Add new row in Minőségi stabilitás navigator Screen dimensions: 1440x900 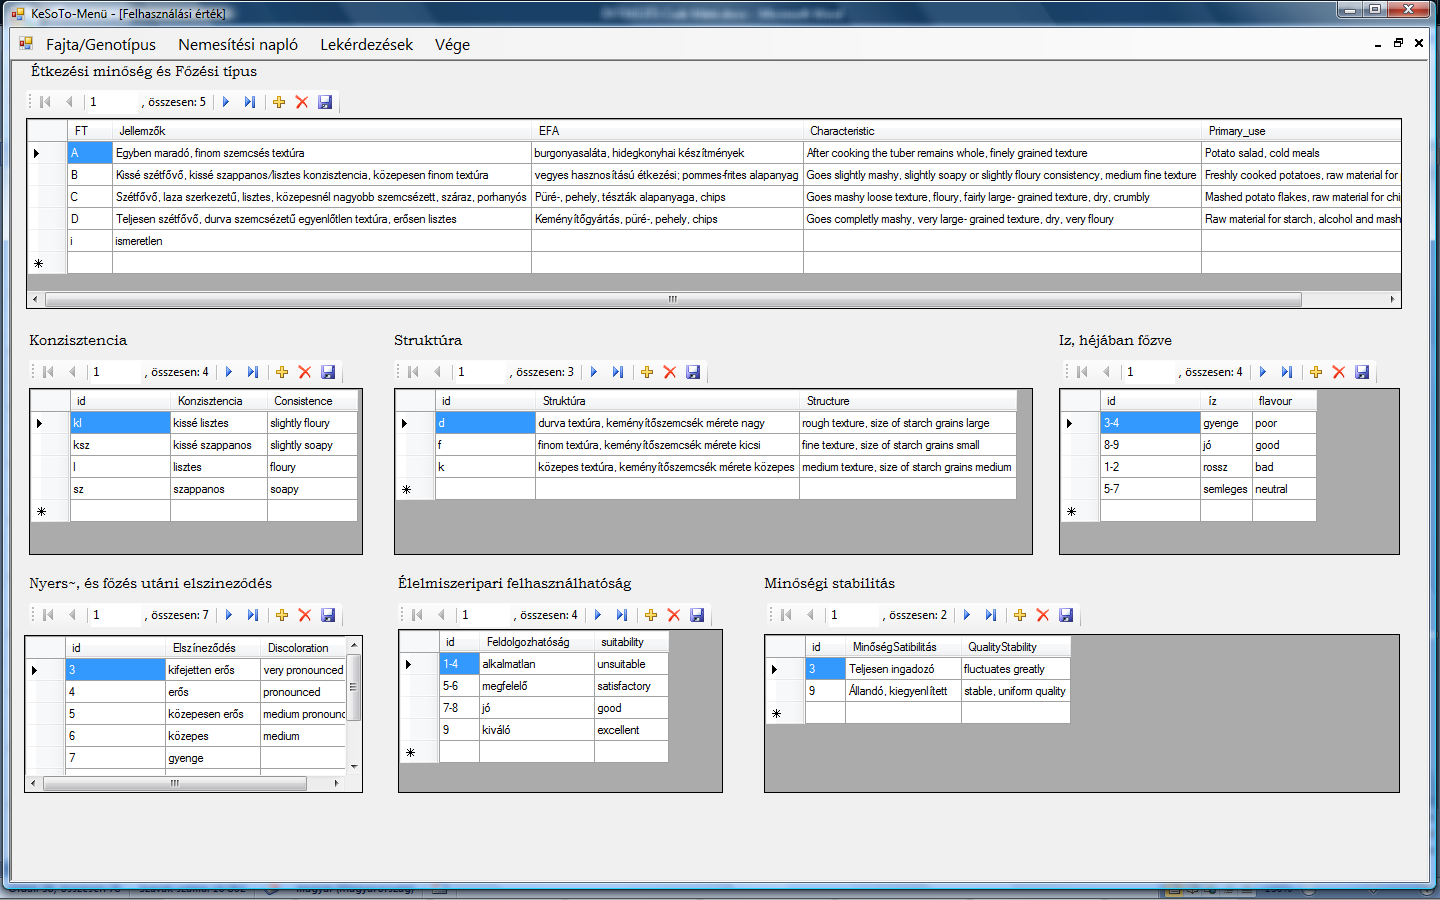pos(1020,615)
